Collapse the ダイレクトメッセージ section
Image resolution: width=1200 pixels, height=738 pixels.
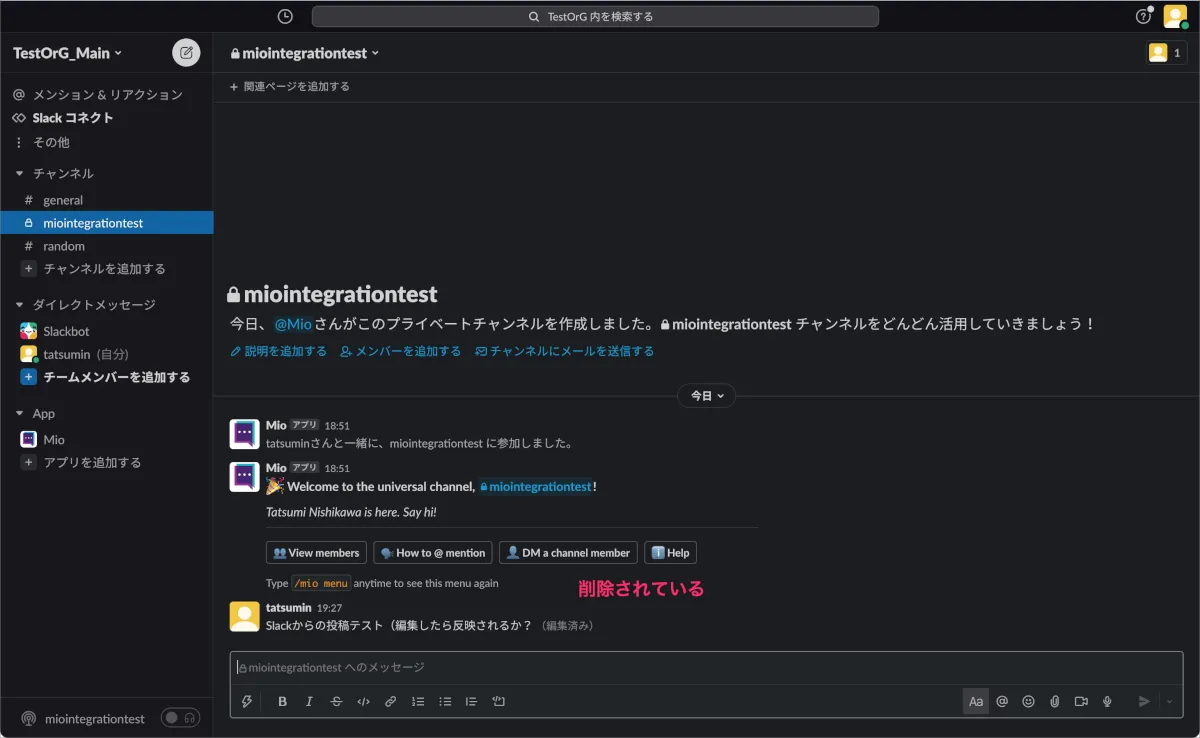[x=19, y=304]
